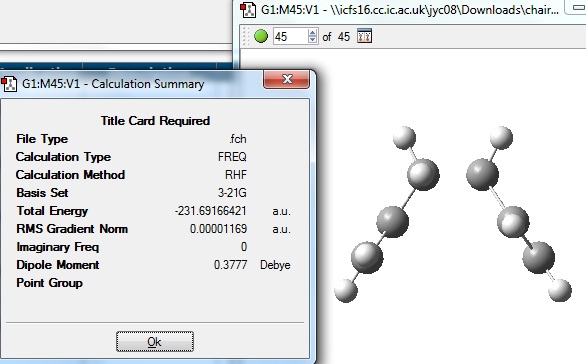This screenshot has height=364, width=586.
Task: Click the Calculation Method value RHF
Action: coord(236,175)
